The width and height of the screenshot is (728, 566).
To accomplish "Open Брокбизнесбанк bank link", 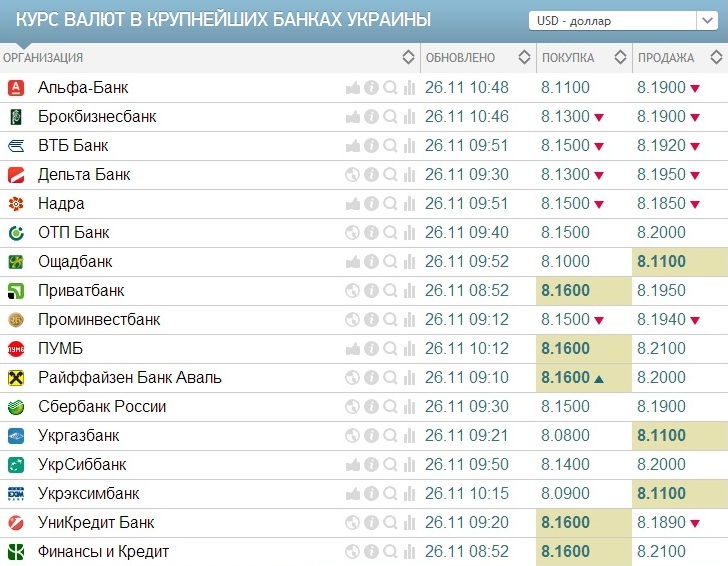I will (x=97, y=117).
